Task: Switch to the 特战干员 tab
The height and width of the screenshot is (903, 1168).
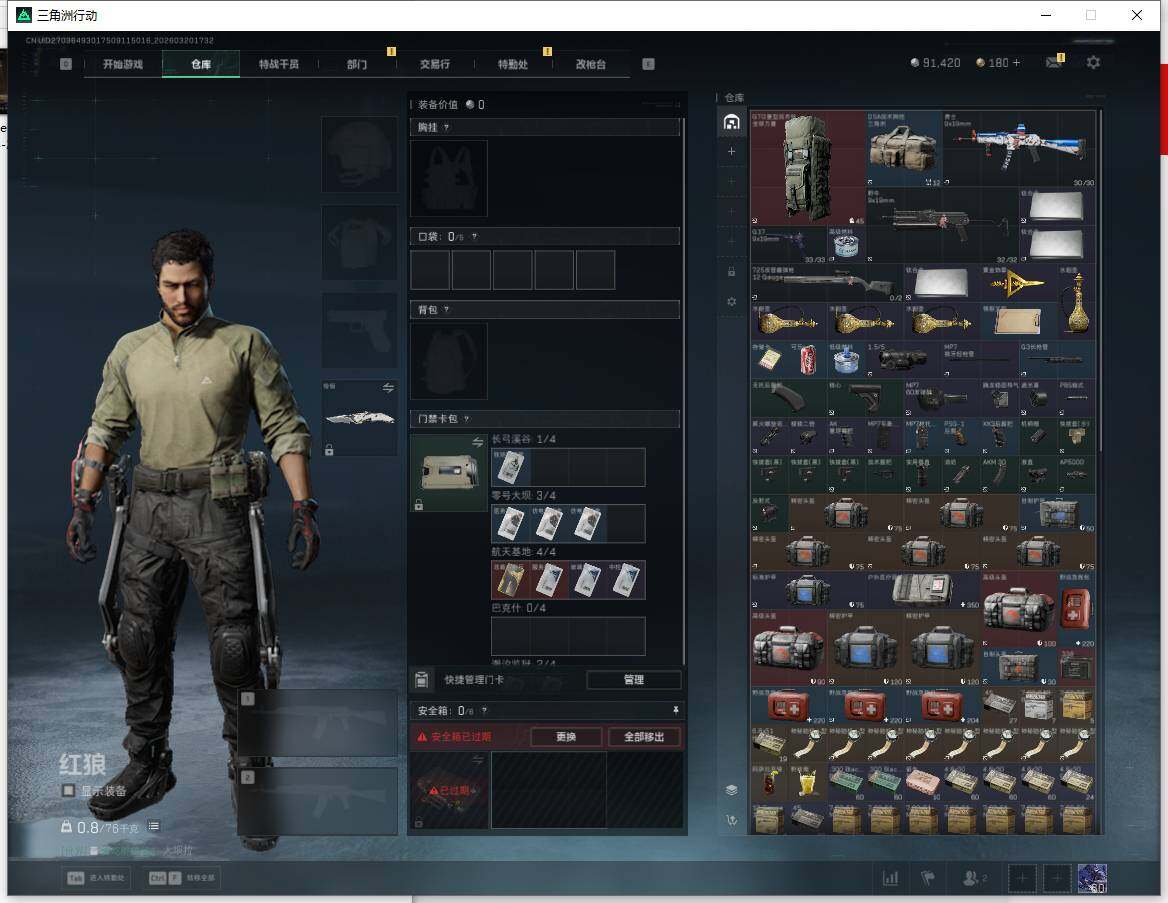Action: click(279, 64)
